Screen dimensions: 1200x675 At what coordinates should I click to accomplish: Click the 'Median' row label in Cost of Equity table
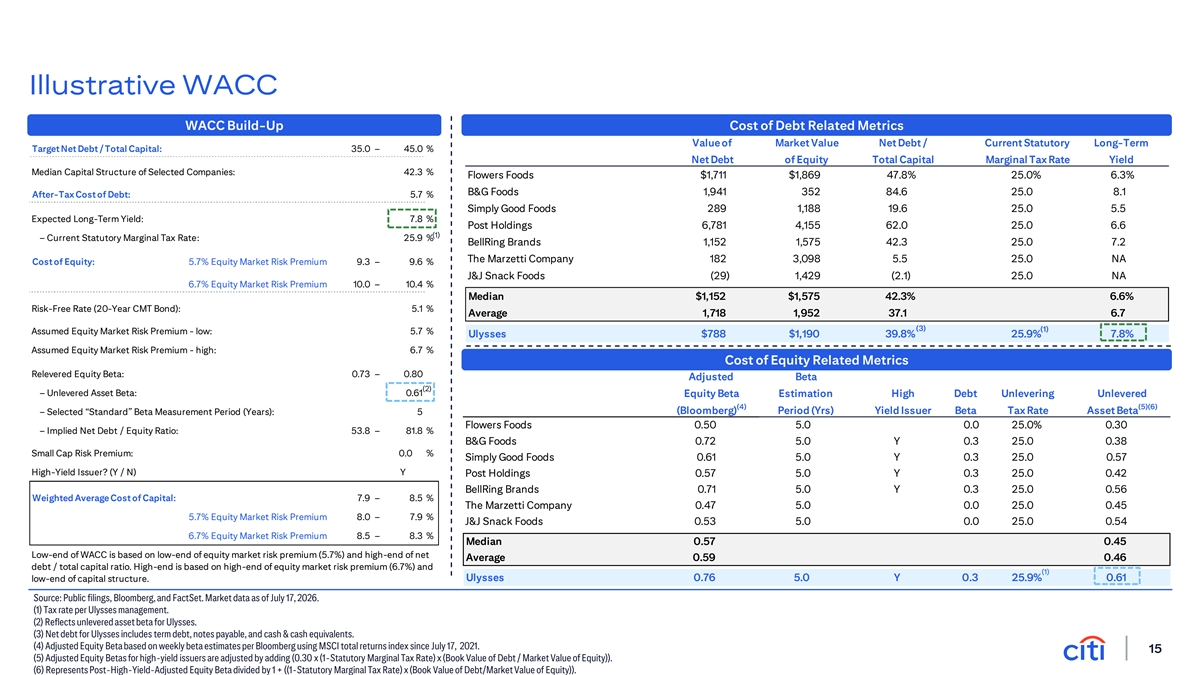(x=485, y=541)
